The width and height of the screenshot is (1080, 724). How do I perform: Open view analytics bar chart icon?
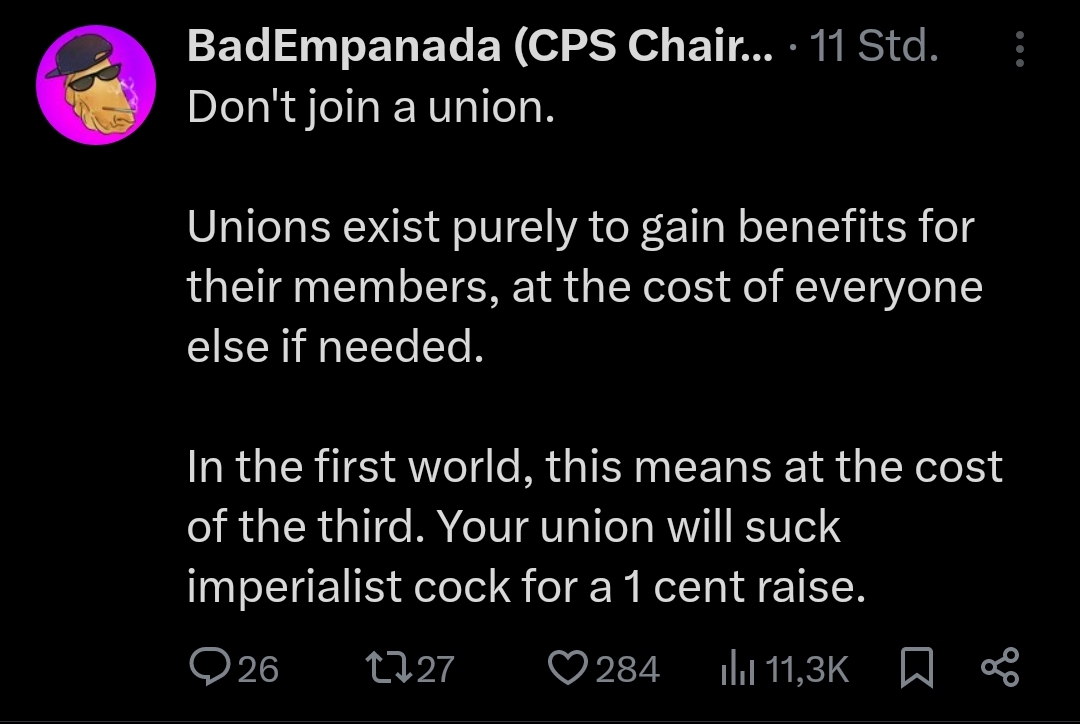[738, 669]
